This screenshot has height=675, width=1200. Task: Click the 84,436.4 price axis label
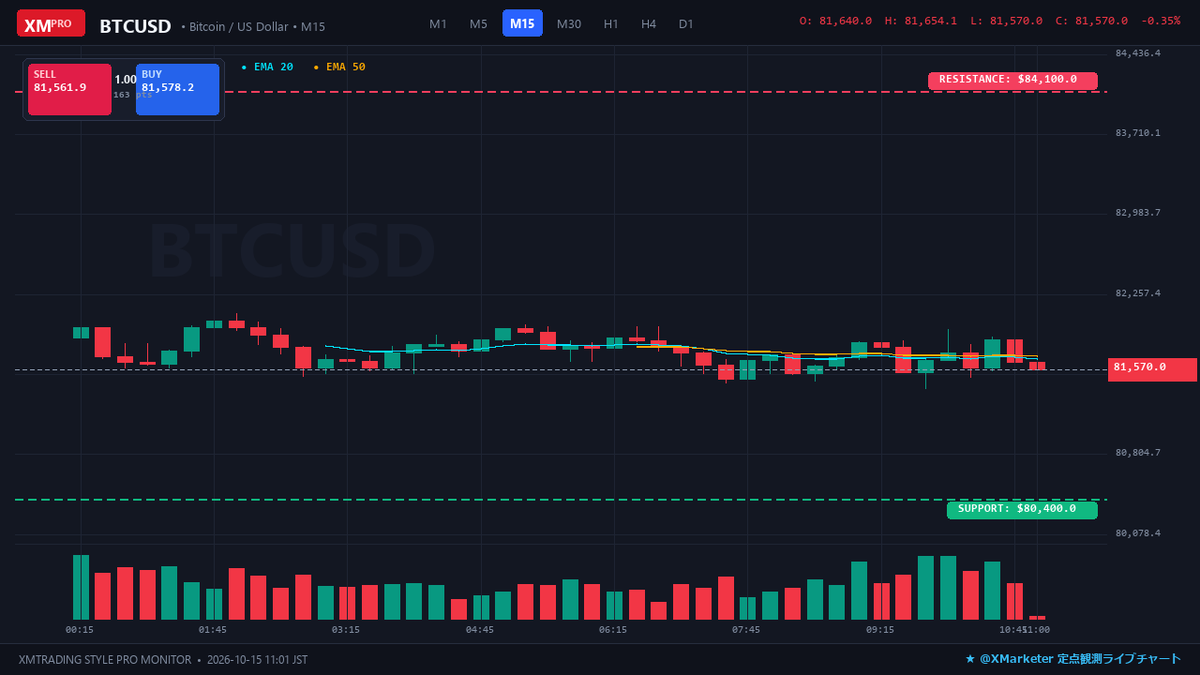pos(1138,53)
